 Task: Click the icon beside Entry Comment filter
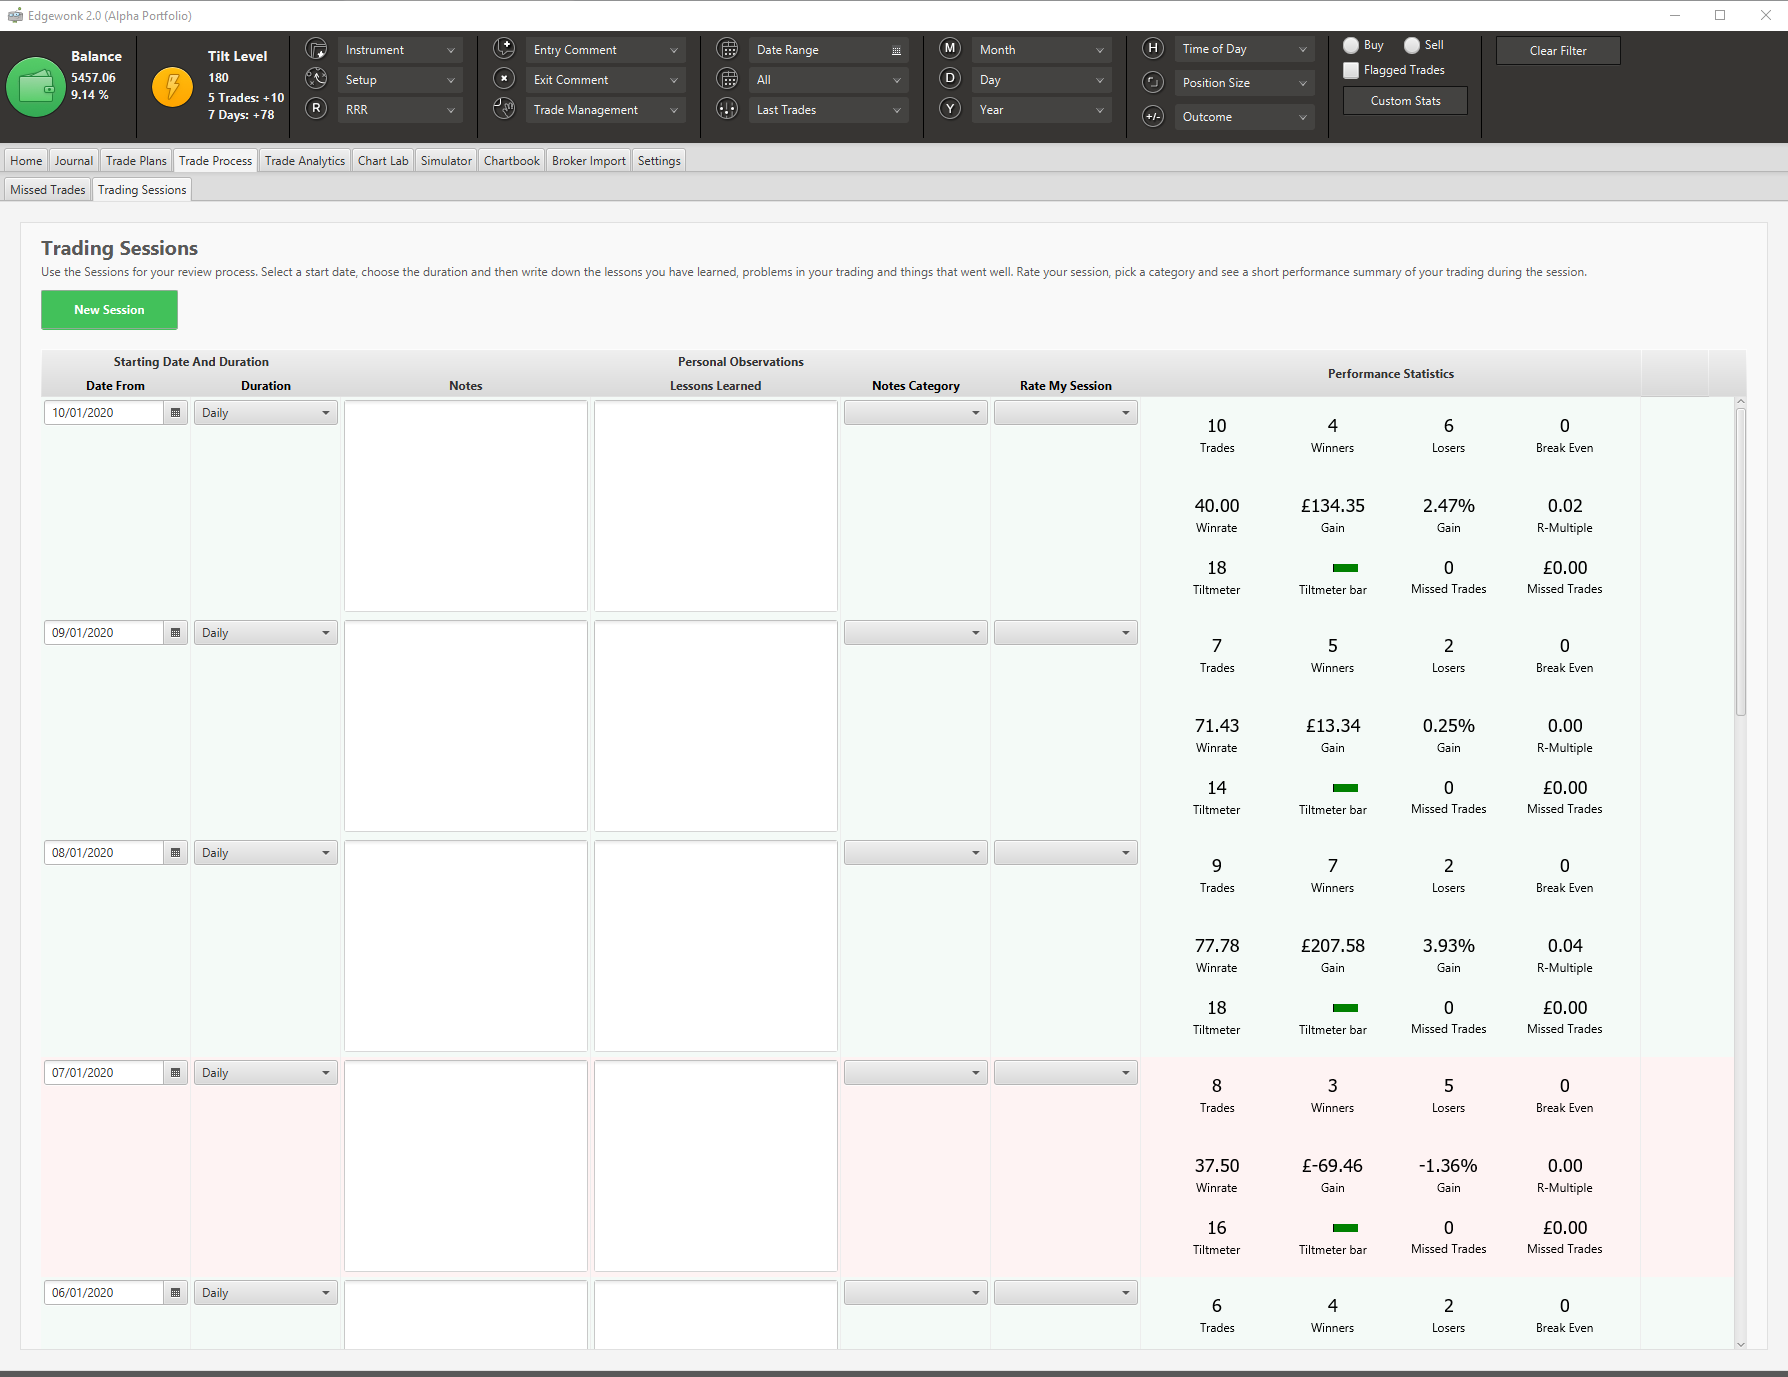(504, 49)
